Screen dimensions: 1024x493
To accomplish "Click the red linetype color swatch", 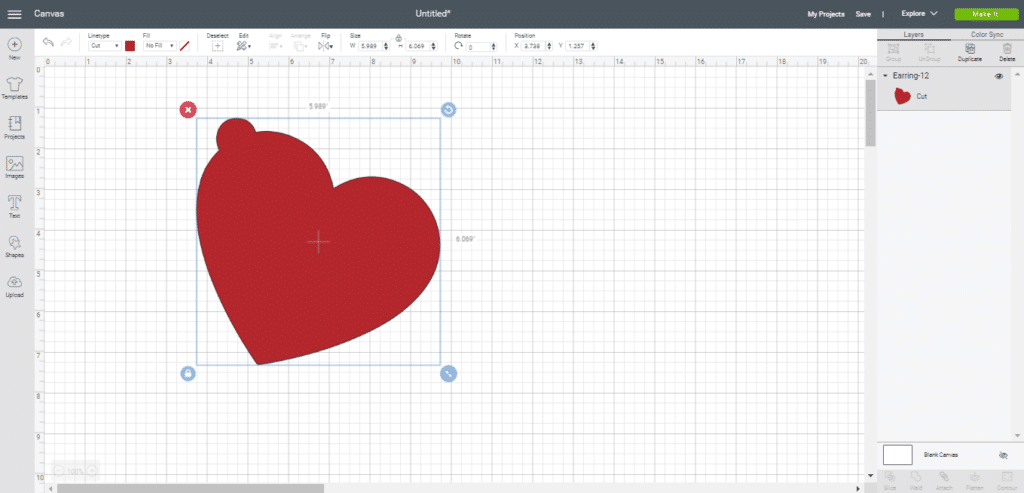I will pos(130,46).
